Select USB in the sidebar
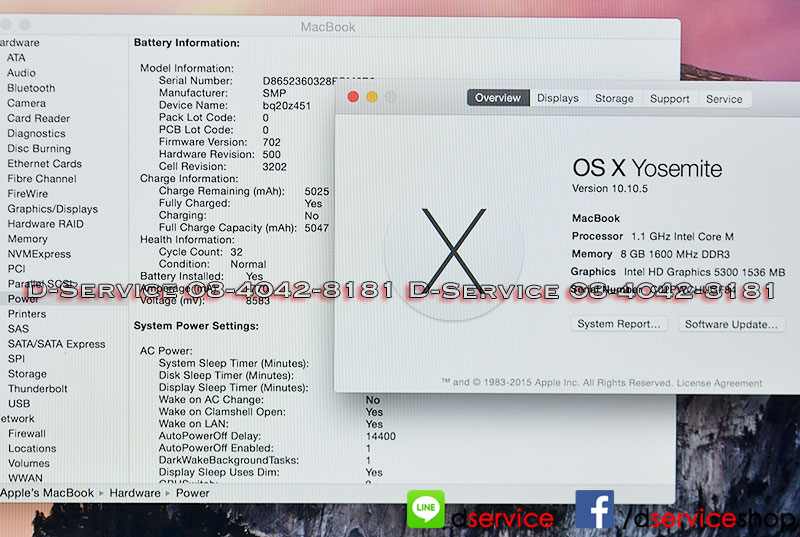This screenshot has height=537, width=800. pyautogui.click(x=19, y=403)
